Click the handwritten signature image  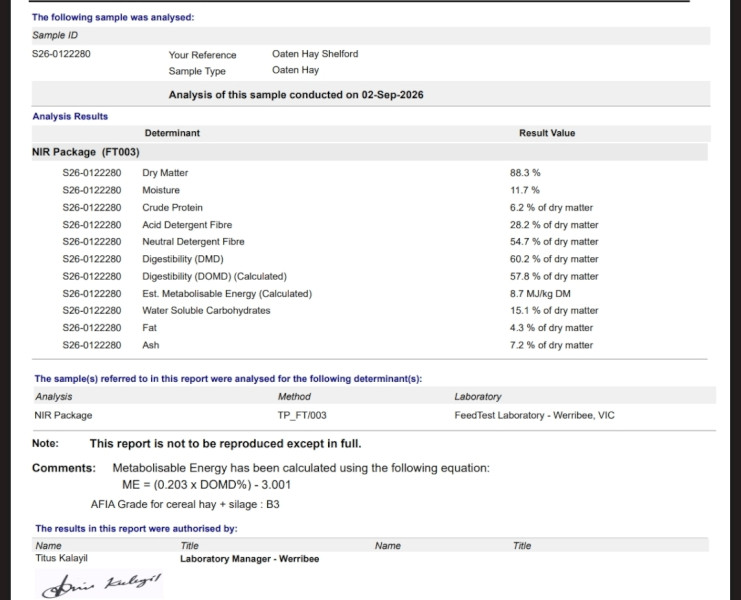coord(100,584)
